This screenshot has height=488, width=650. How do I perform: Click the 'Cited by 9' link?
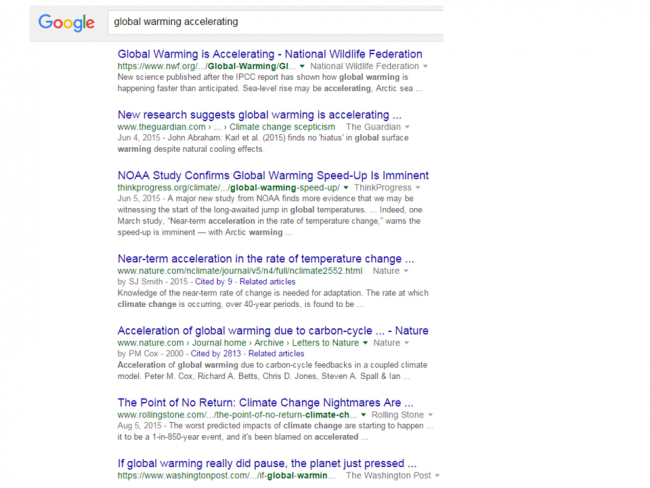click(x=213, y=282)
